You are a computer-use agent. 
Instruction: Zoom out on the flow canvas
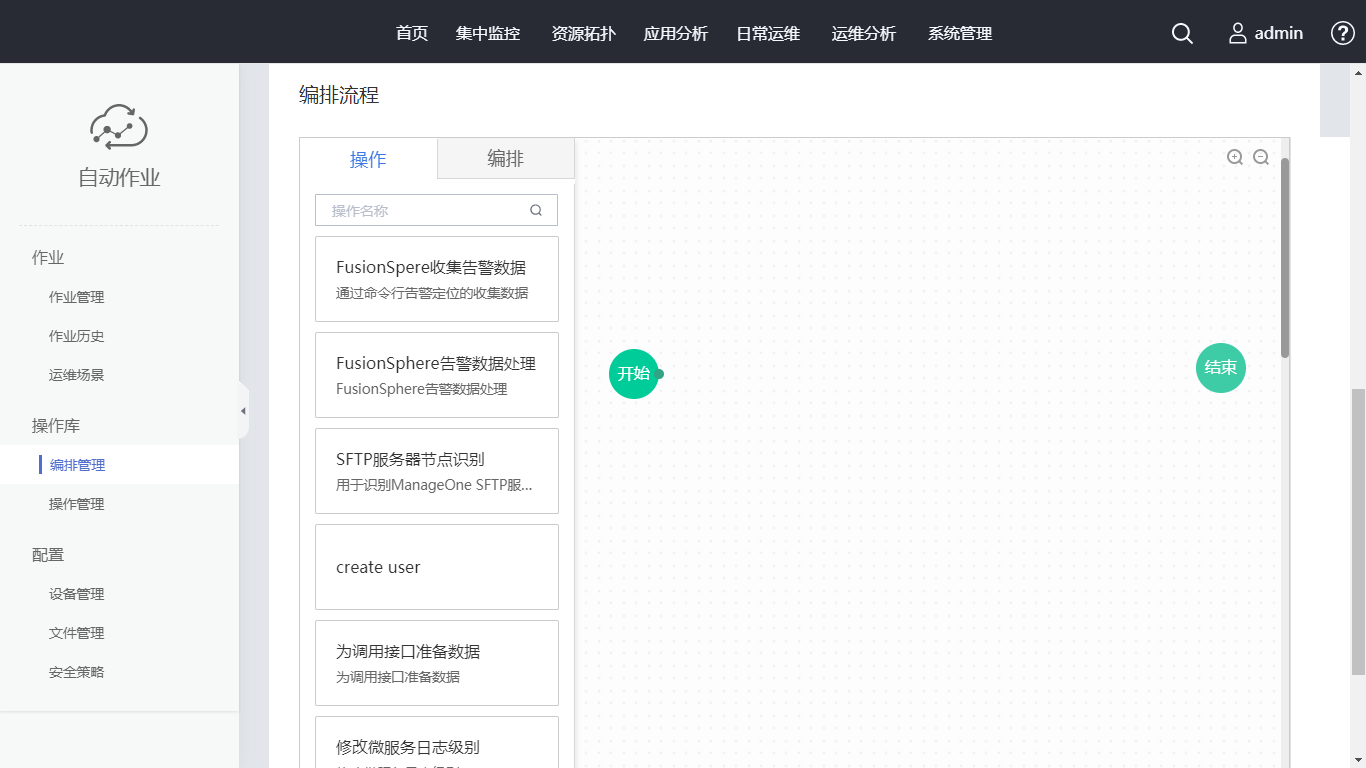coord(1261,157)
